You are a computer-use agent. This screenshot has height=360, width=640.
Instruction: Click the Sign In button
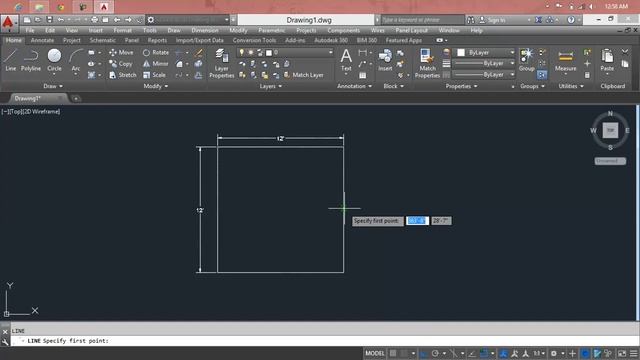point(493,20)
